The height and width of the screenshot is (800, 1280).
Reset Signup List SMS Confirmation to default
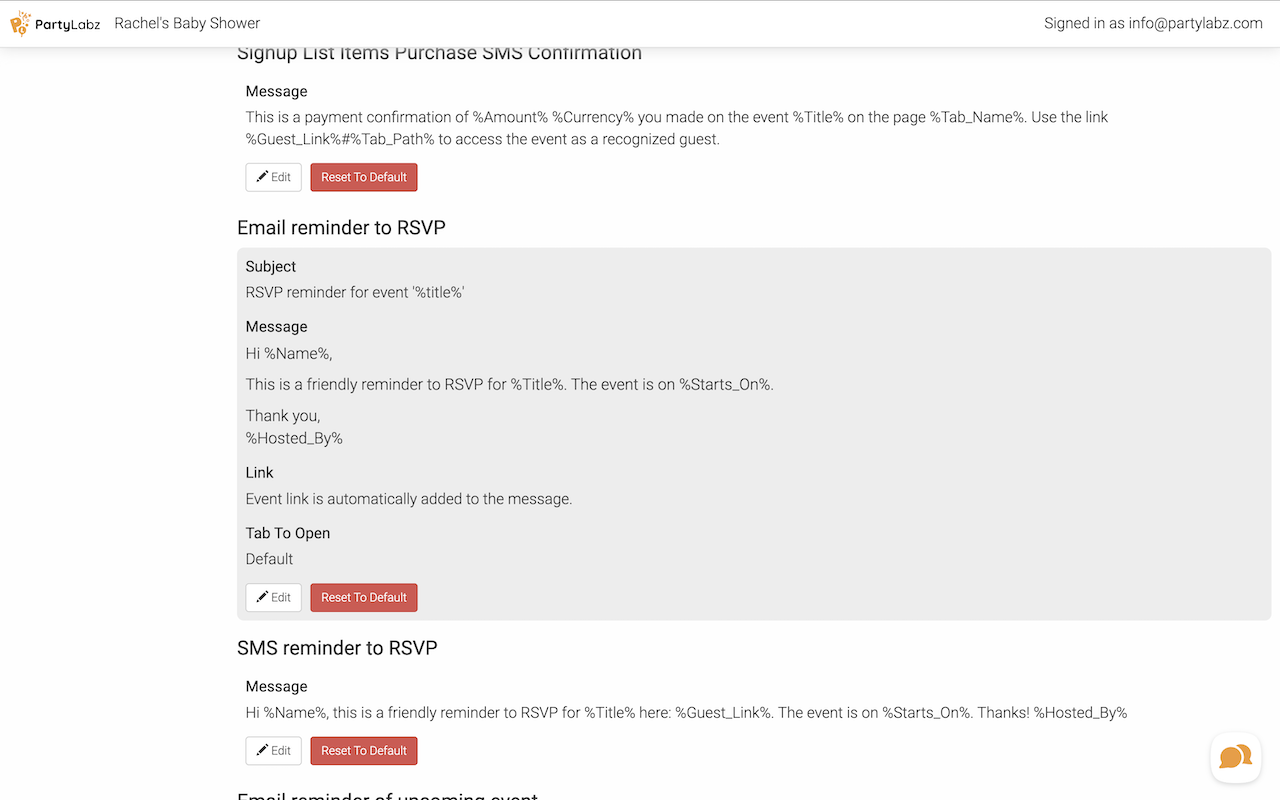pos(364,177)
